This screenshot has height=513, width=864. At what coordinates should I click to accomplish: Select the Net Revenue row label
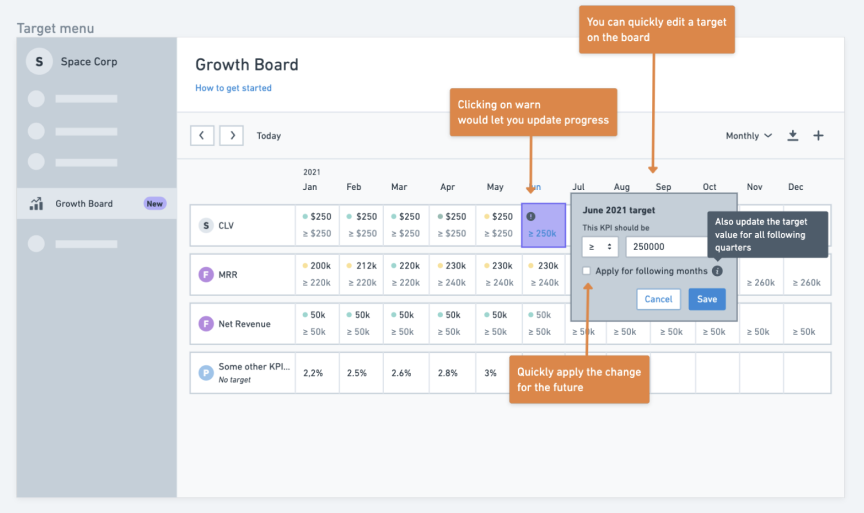(246, 323)
